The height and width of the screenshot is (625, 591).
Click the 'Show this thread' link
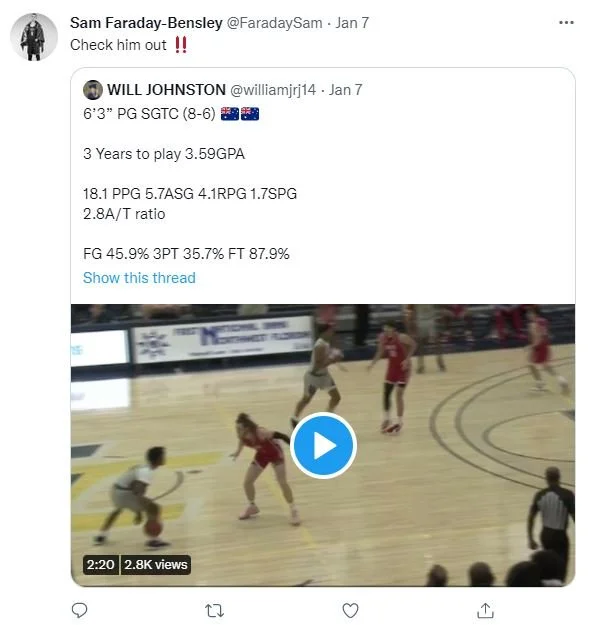[139, 278]
